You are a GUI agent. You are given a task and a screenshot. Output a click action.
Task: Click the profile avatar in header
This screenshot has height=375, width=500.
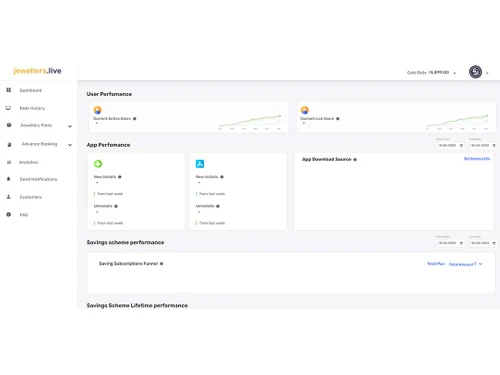click(475, 72)
